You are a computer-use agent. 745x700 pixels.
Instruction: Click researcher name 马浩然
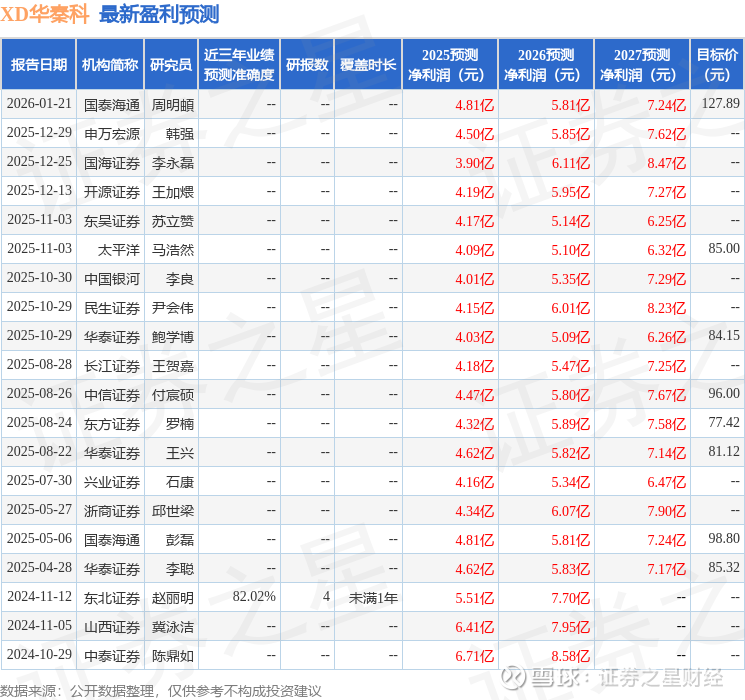(x=173, y=250)
